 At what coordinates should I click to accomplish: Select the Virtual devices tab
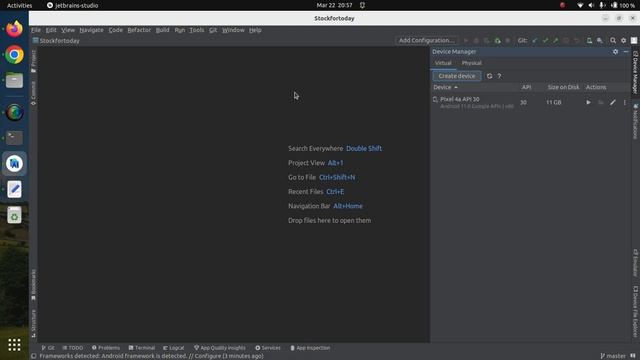point(443,63)
